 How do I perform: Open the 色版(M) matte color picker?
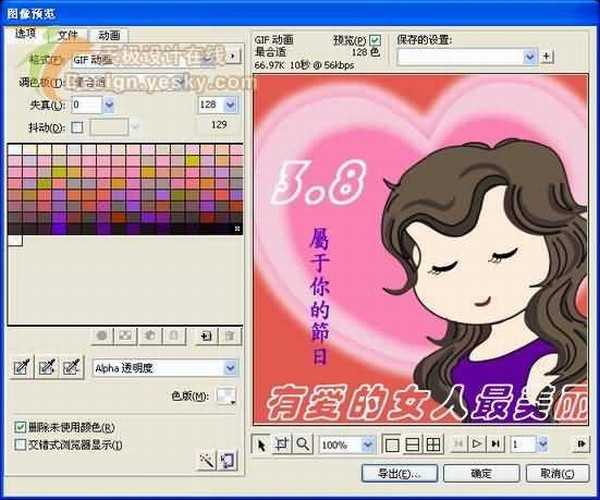pos(227,396)
